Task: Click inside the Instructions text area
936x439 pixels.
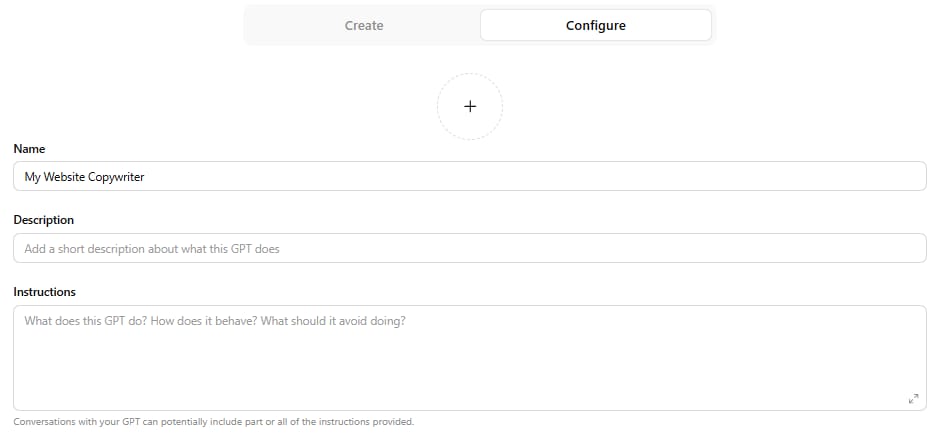Action: (x=470, y=357)
